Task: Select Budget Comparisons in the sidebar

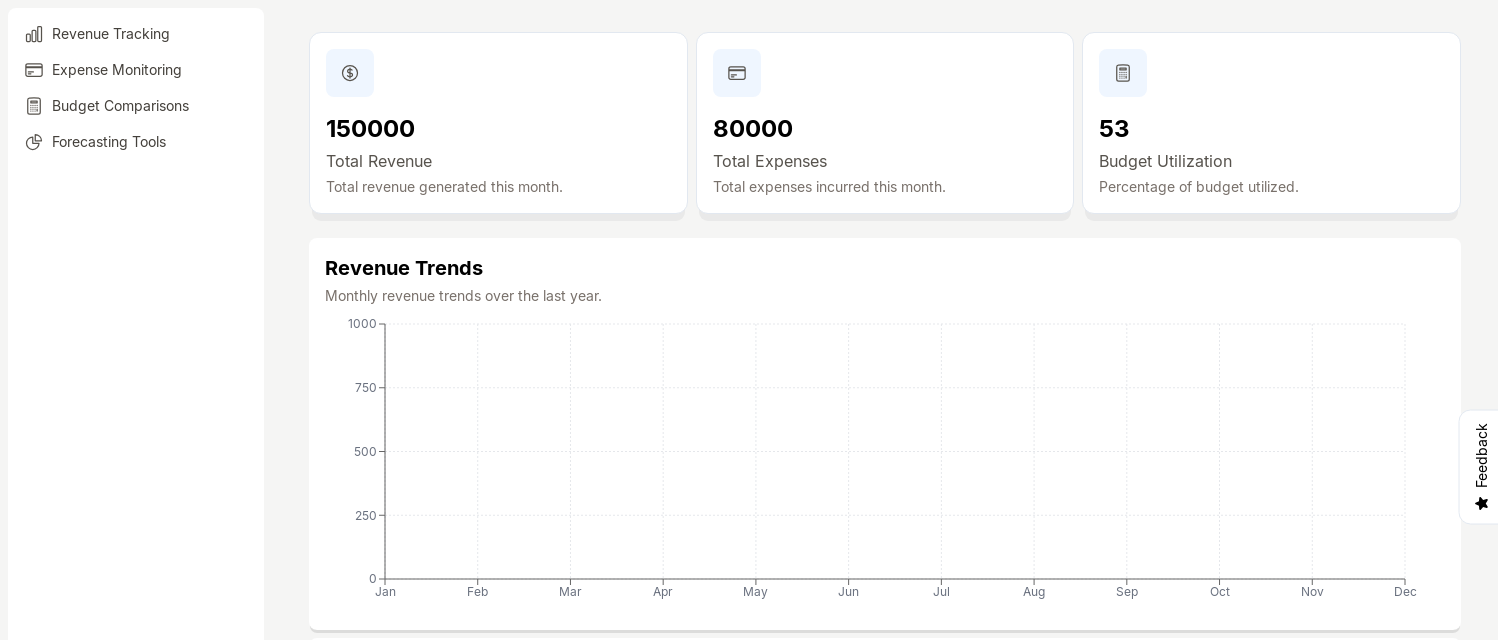Action: pos(120,106)
